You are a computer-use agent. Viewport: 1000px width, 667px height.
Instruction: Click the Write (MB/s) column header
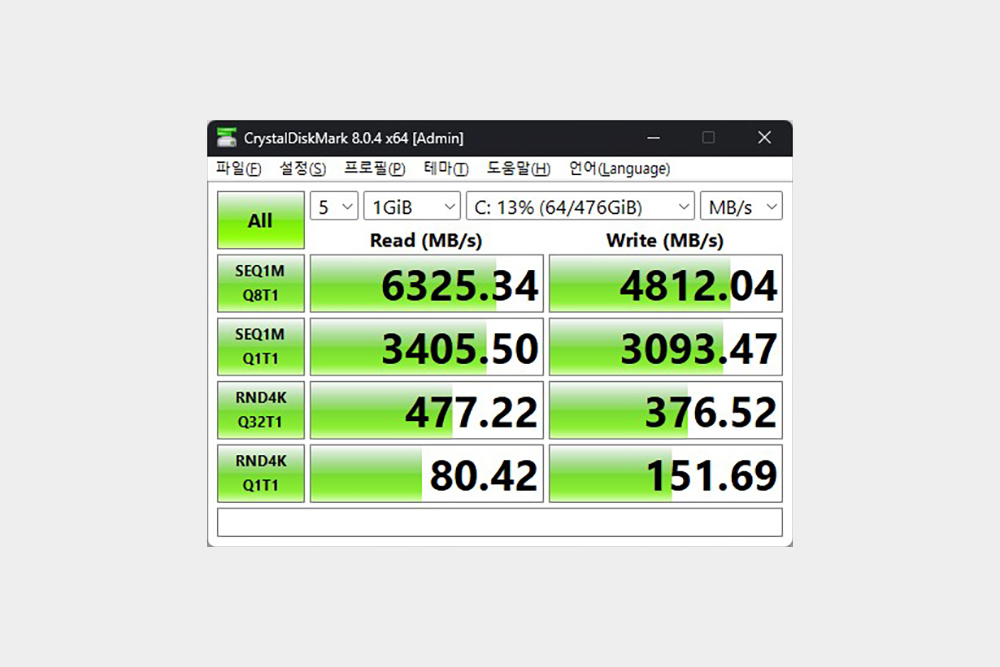click(665, 240)
